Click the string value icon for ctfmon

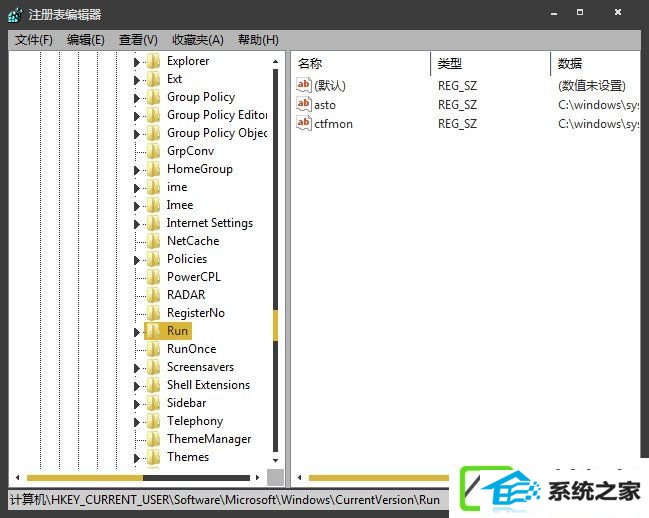point(304,123)
